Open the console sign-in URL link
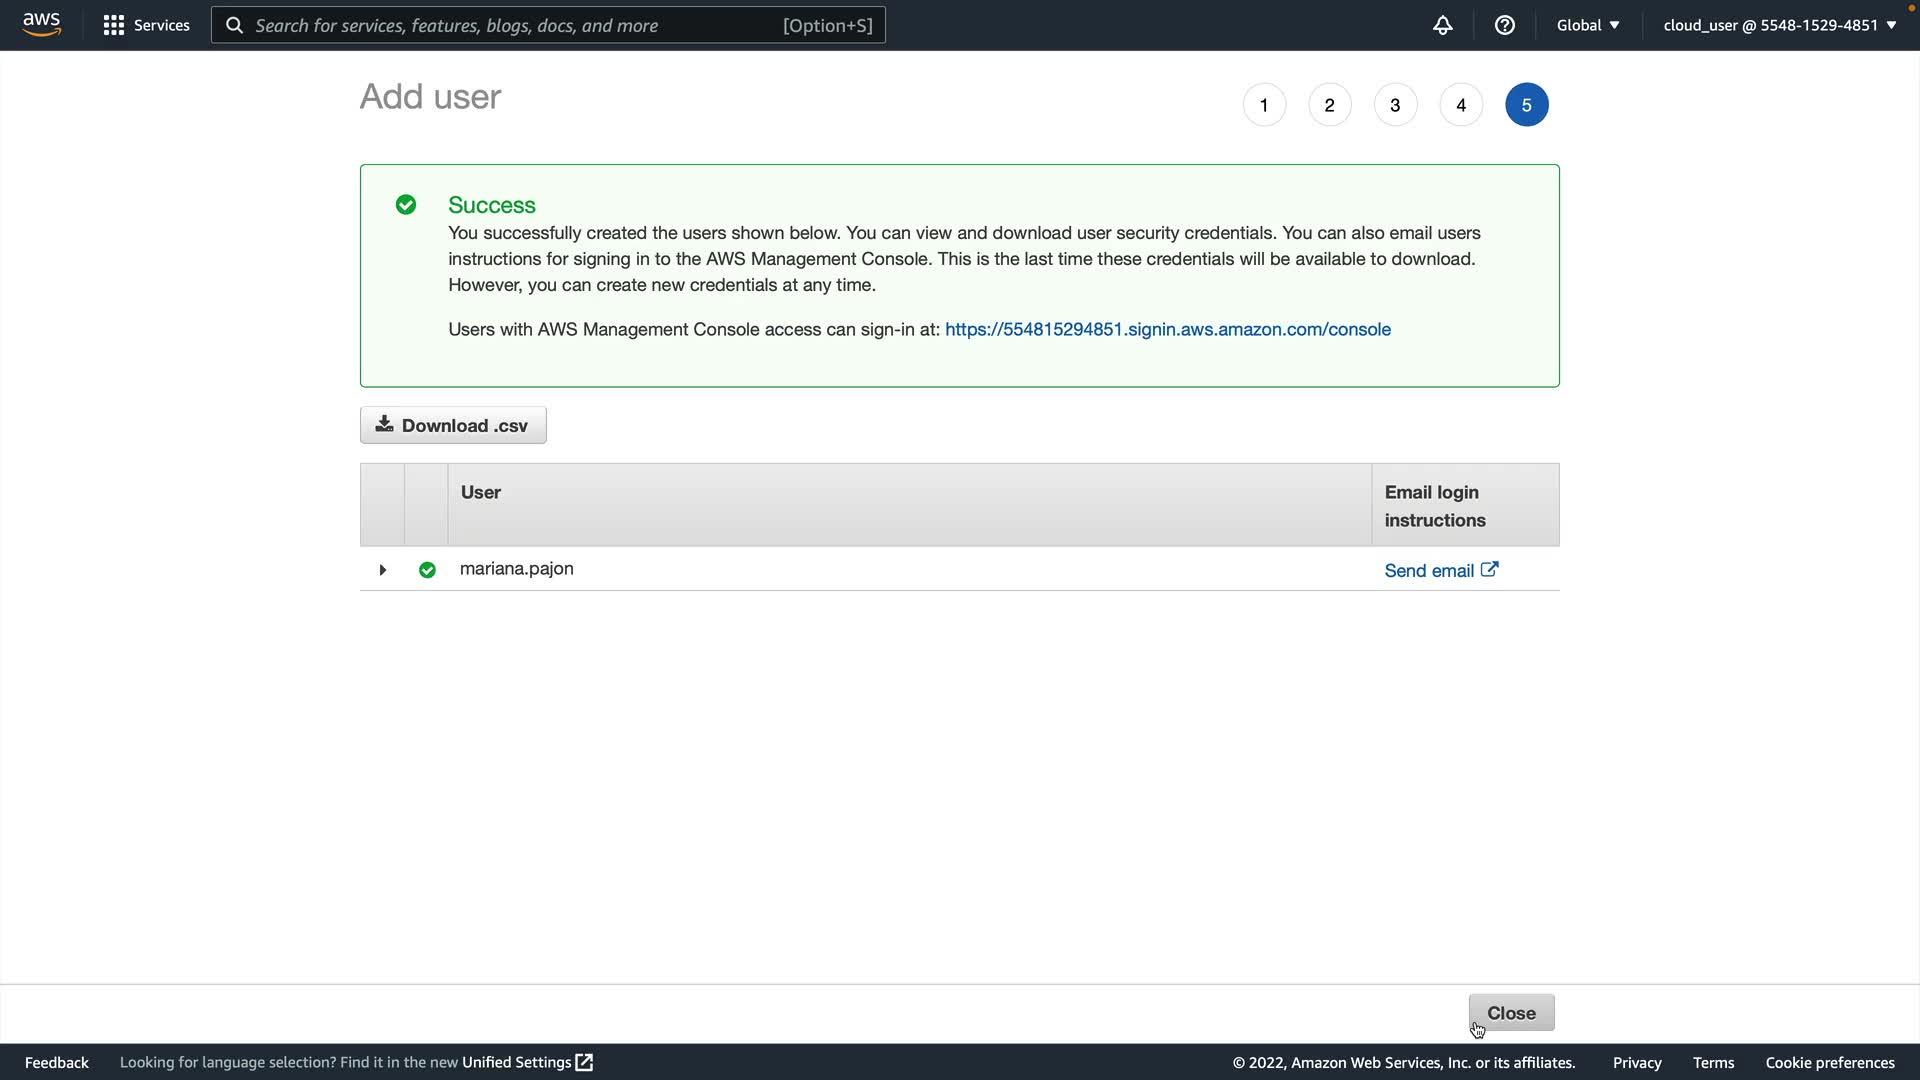Image resolution: width=1920 pixels, height=1080 pixels. click(x=1167, y=329)
